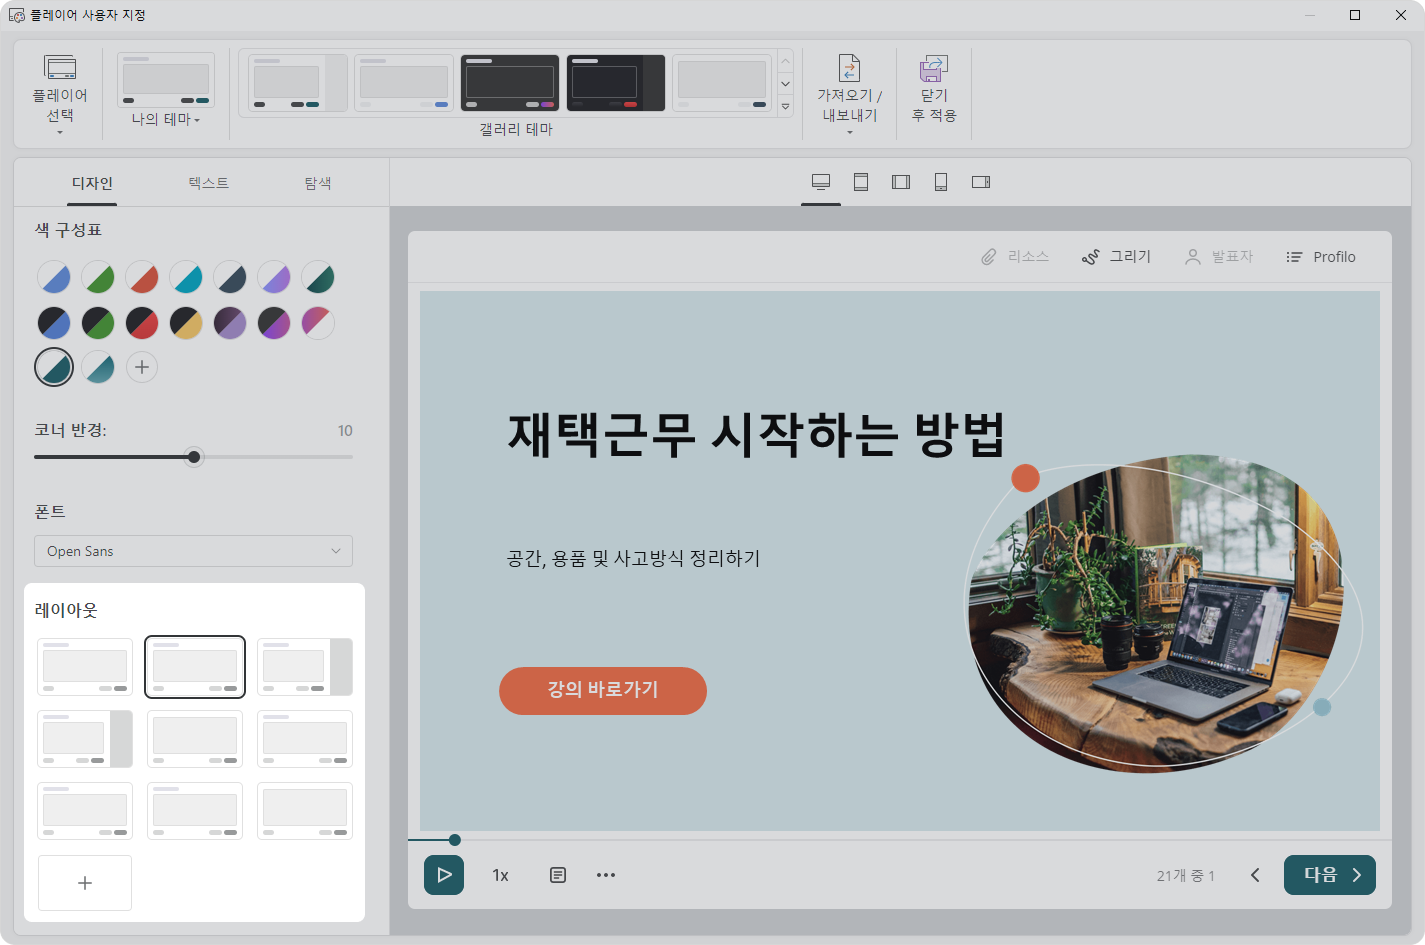The image size is (1425, 945).
Task: Open the three-dot more options menu
Action: (x=606, y=875)
